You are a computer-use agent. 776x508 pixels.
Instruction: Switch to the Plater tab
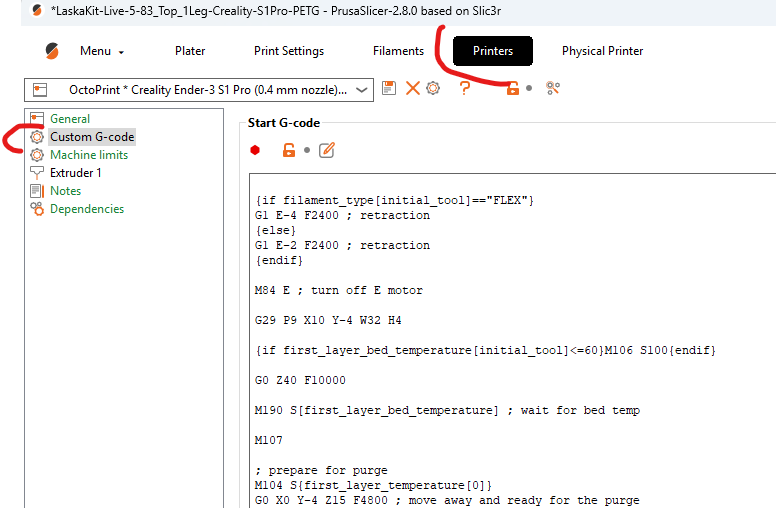point(190,51)
